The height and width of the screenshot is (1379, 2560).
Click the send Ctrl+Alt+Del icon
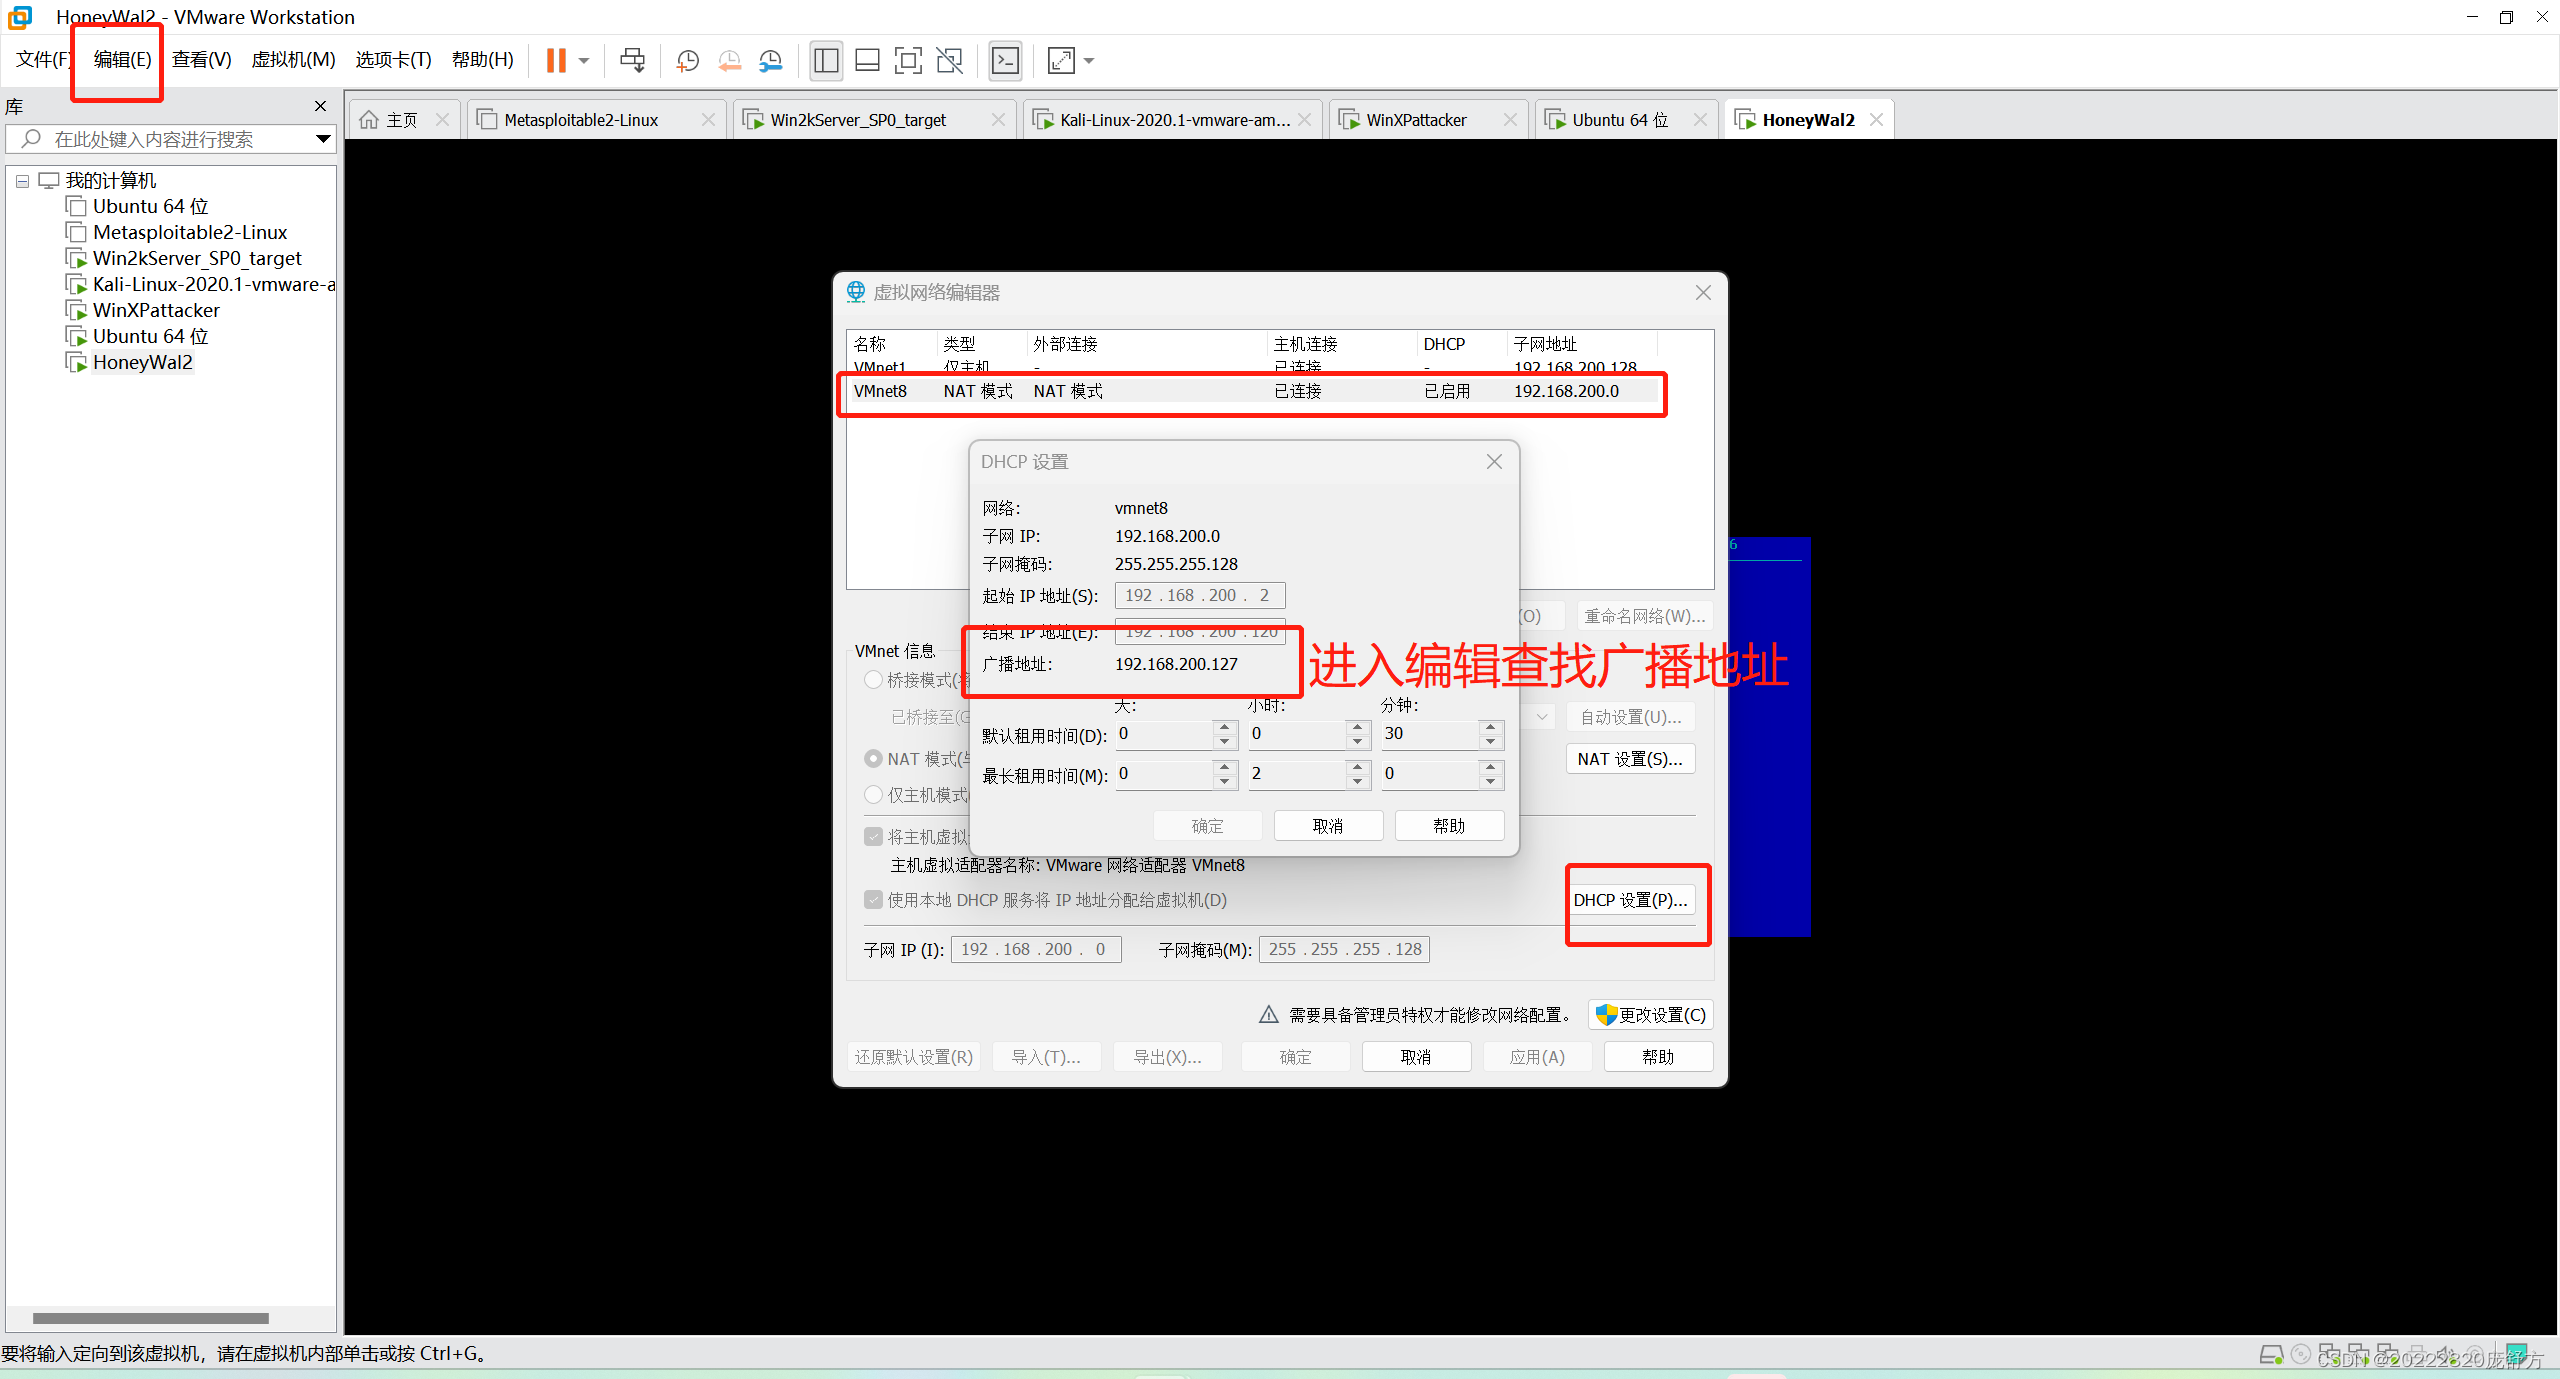tap(632, 60)
